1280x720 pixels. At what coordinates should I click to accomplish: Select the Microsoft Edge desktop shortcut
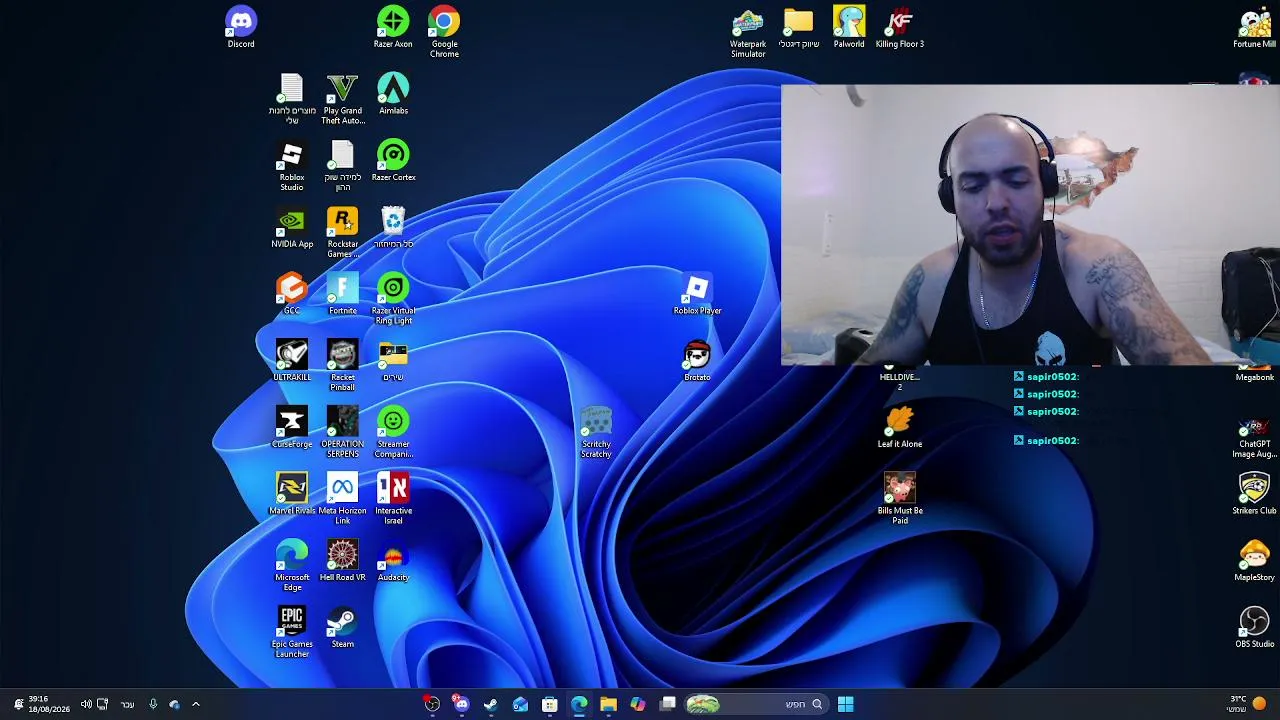coord(292,566)
